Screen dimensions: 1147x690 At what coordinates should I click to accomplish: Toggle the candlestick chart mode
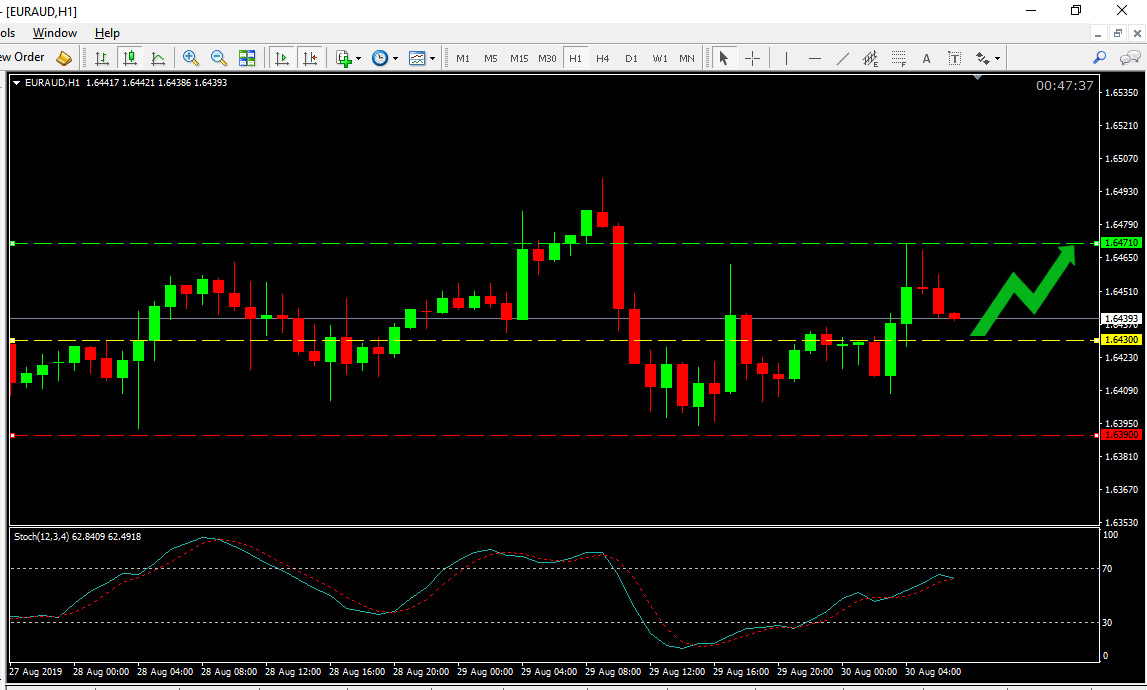(129, 58)
